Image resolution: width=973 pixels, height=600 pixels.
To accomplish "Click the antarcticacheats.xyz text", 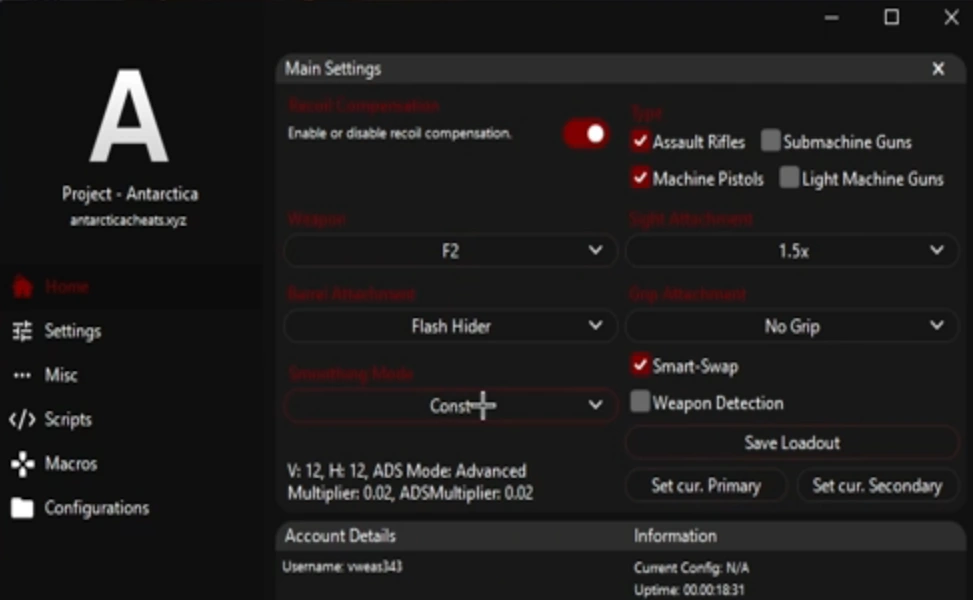I will [x=128, y=220].
